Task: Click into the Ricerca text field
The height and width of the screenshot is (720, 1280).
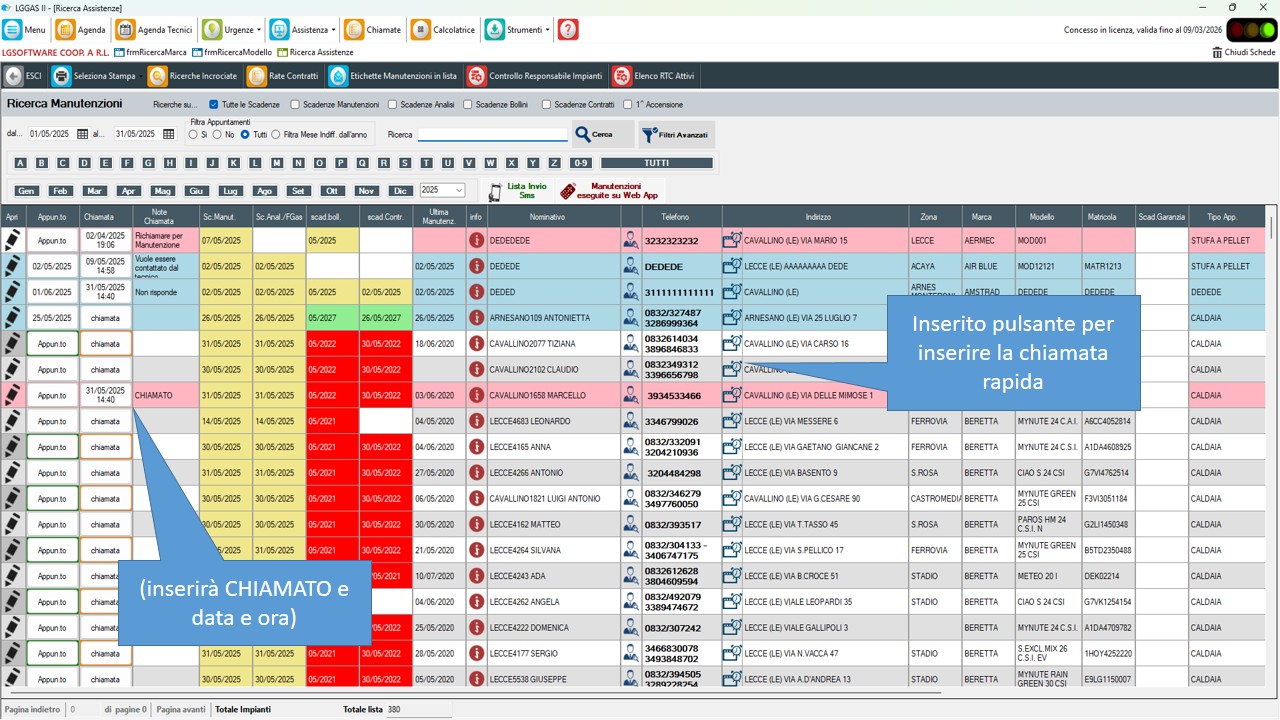Action: click(492, 134)
